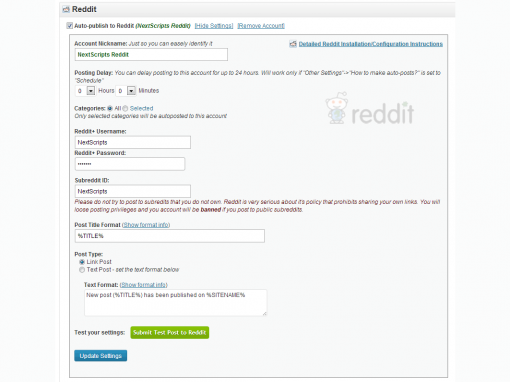Click the Update Settings button
510x382 pixels.
click(x=101, y=356)
